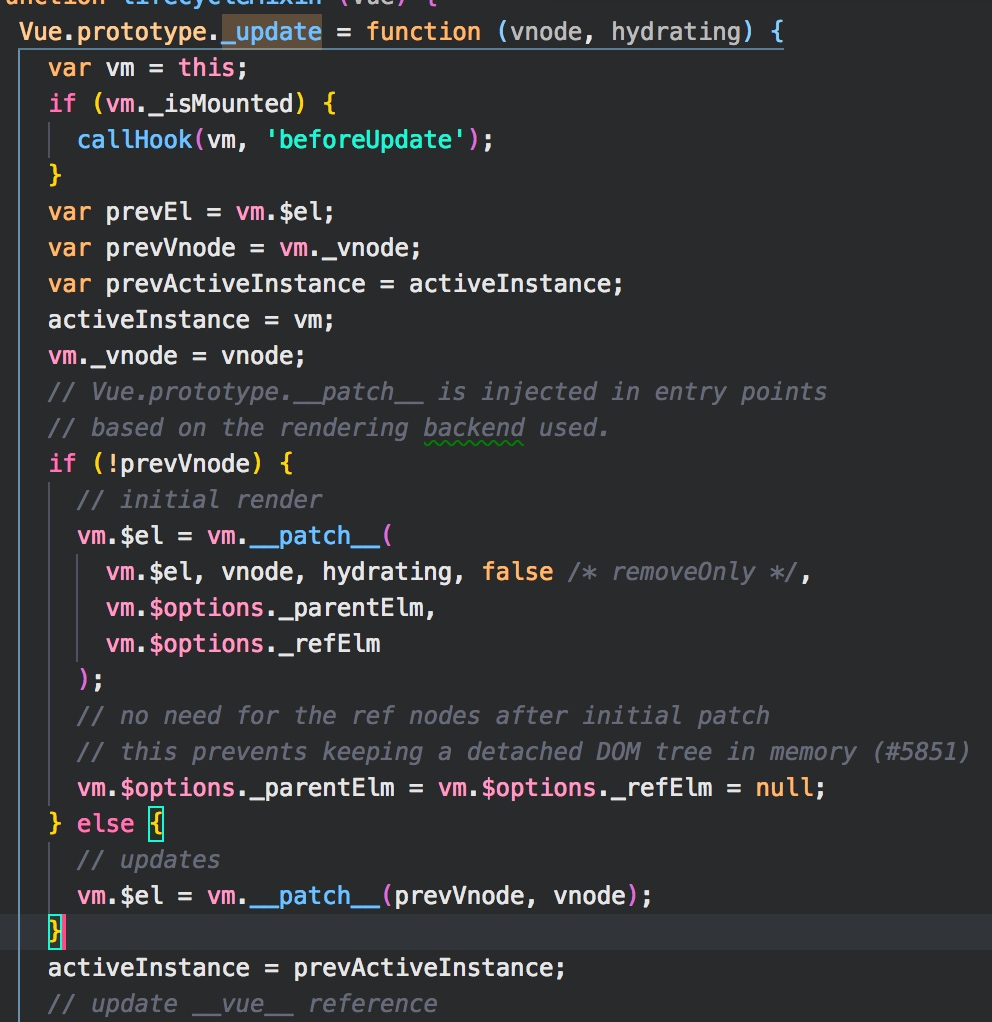
Task: Click 'beforeUpdate' string in callHook line
Action: coord(365,139)
